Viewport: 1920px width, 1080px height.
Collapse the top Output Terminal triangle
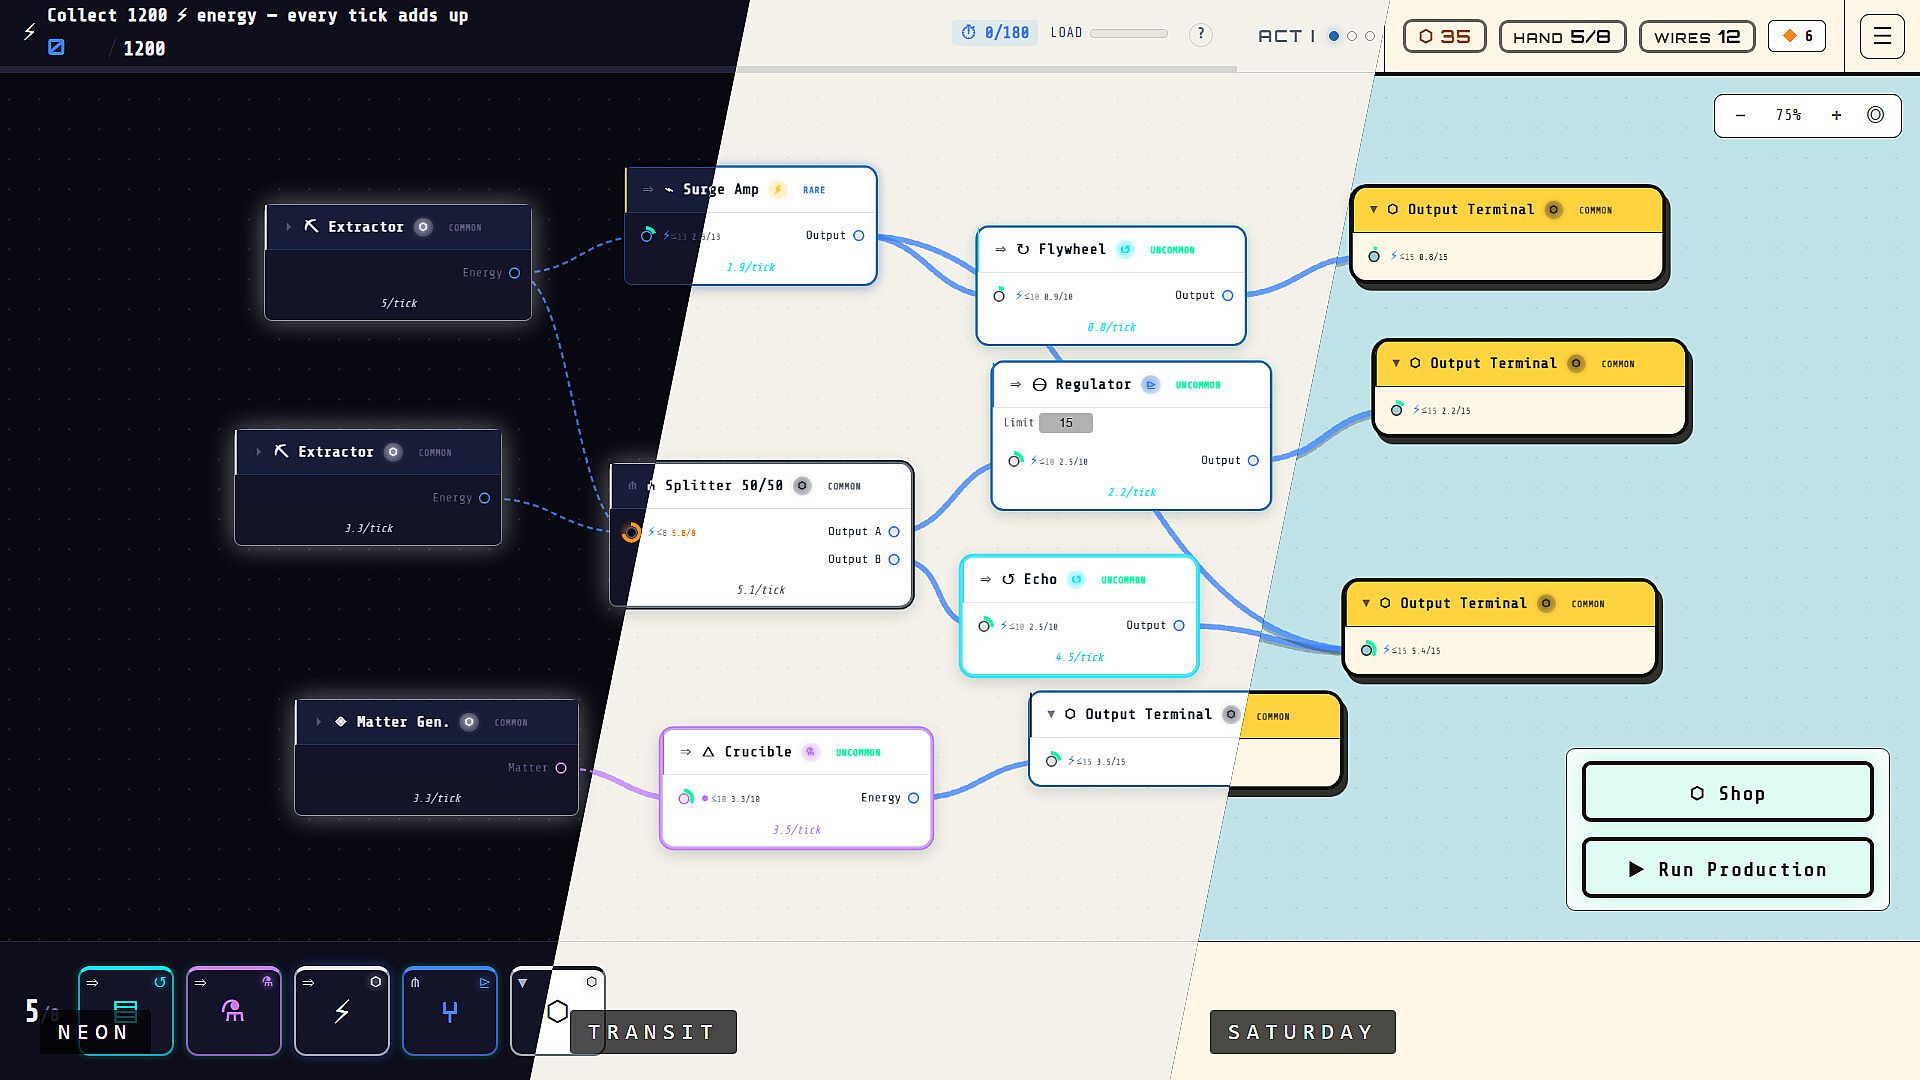[1373, 210]
